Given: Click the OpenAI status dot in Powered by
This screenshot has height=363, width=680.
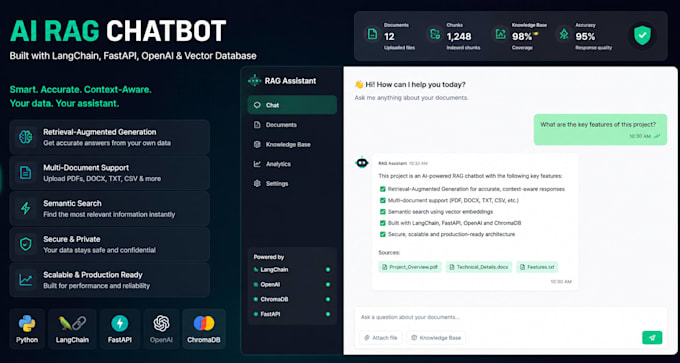Looking at the screenshot, I should [328, 285].
